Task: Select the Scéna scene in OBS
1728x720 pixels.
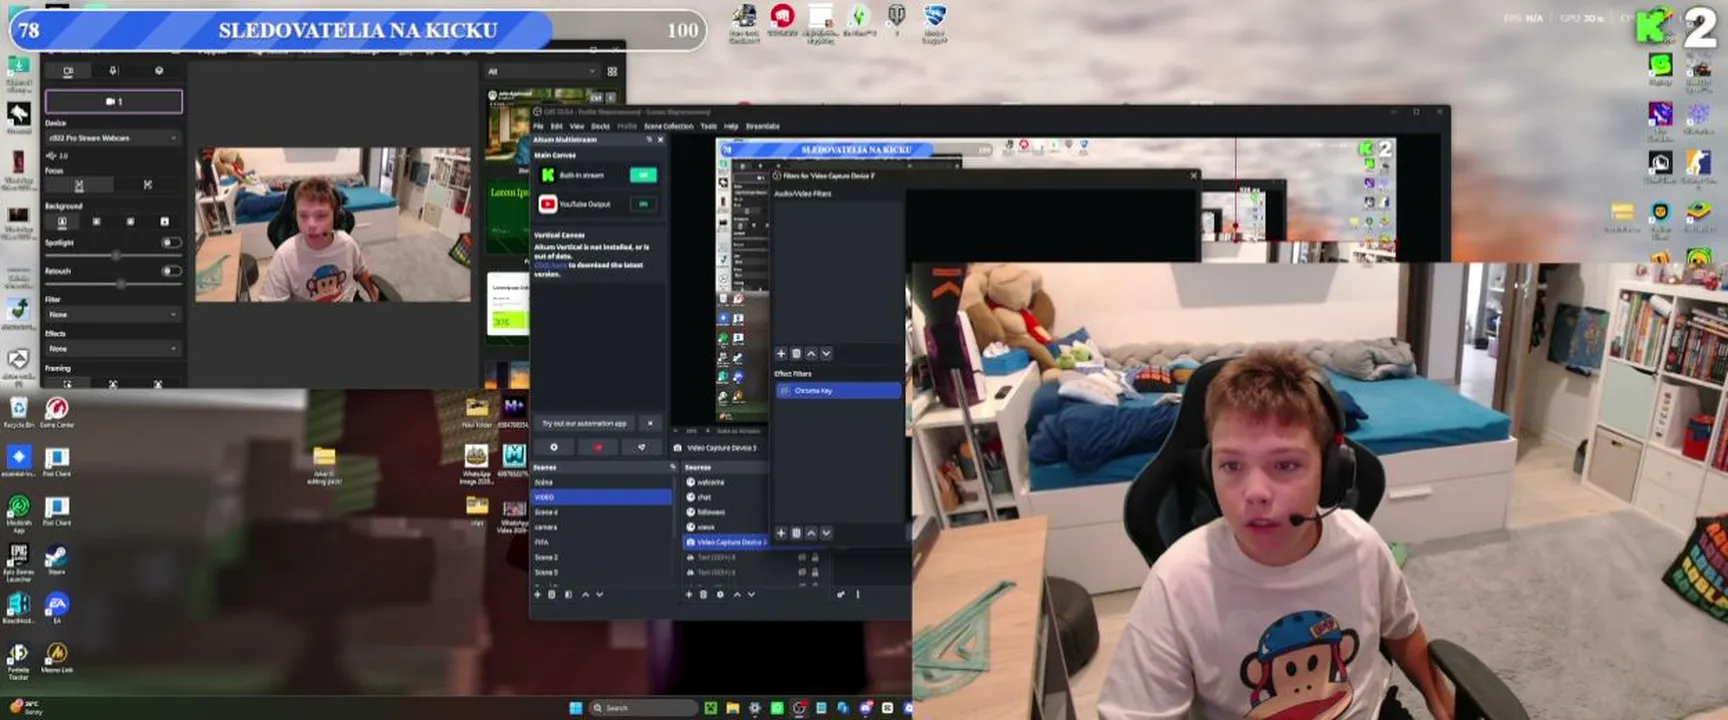Action: [x=601, y=482]
